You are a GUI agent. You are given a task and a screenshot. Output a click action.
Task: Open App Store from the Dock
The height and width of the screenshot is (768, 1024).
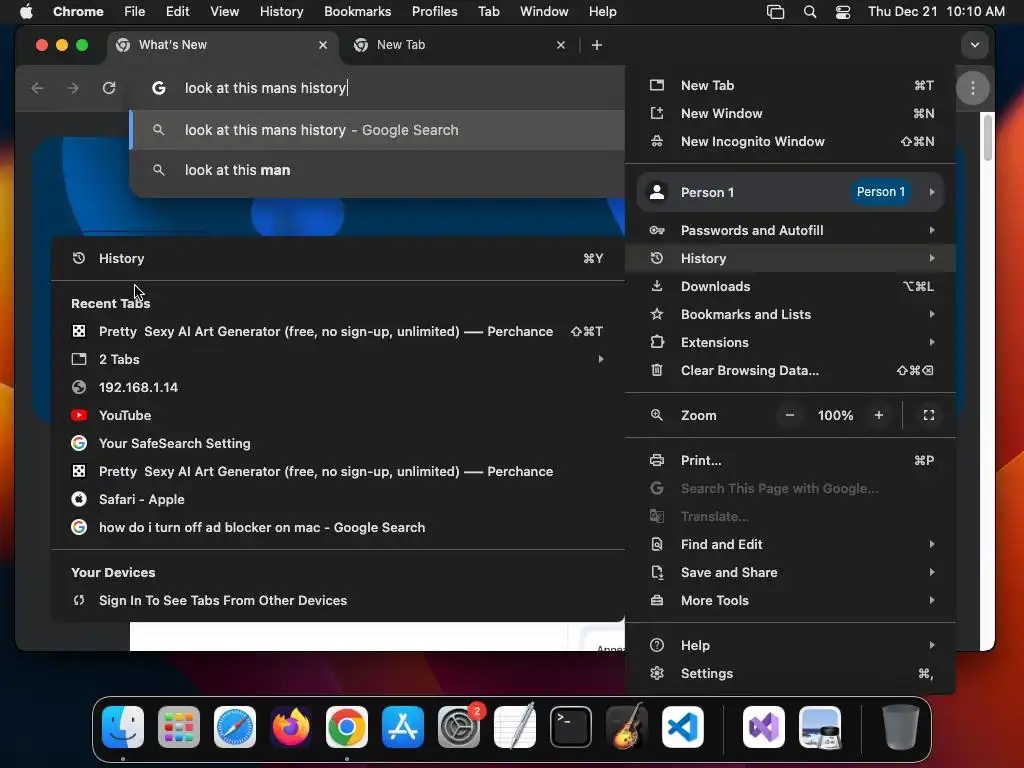[x=403, y=727]
